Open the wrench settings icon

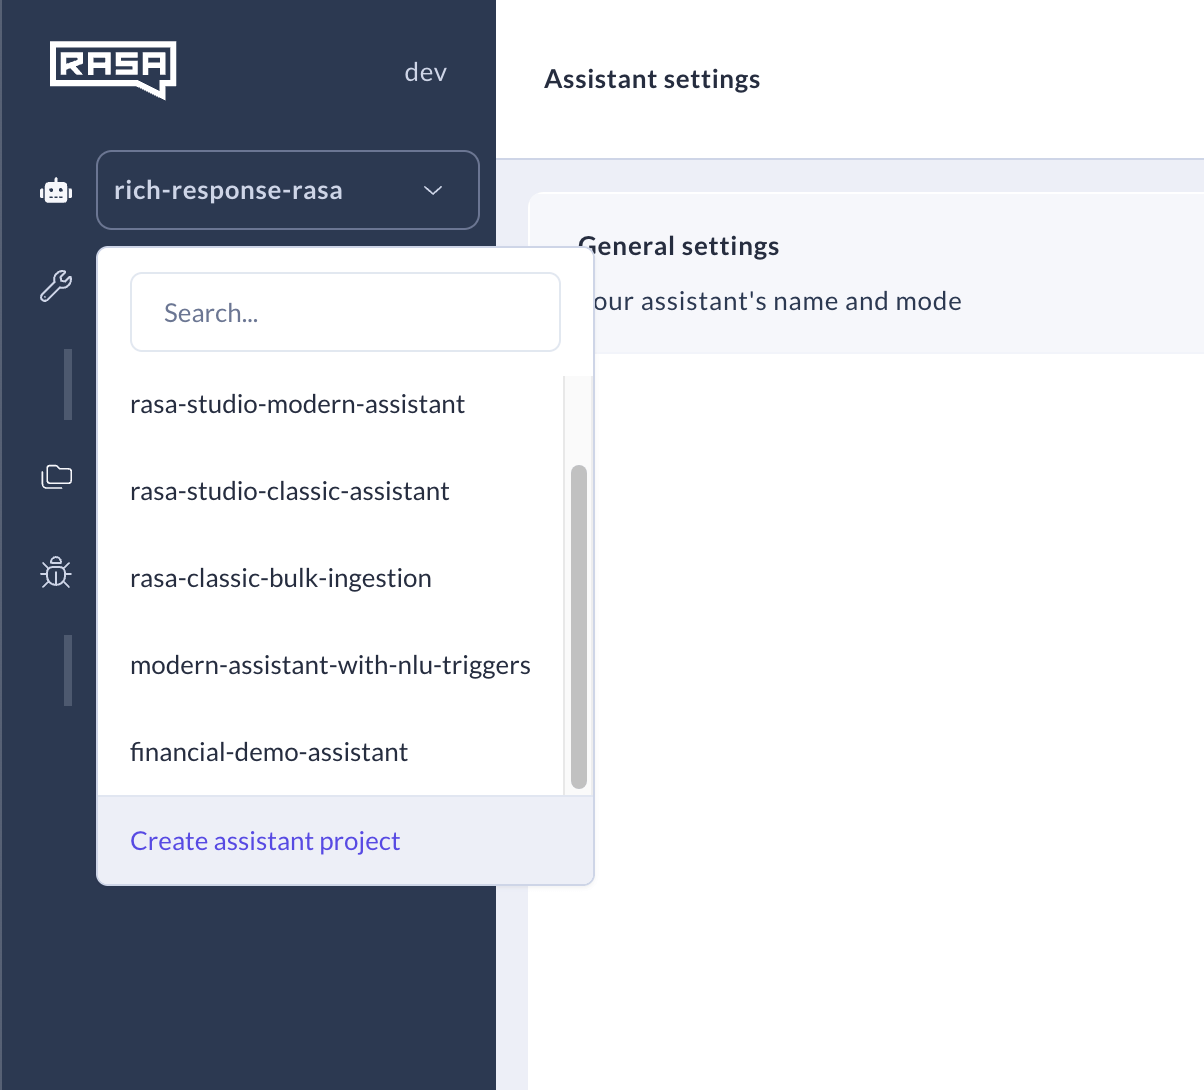coord(56,287)
